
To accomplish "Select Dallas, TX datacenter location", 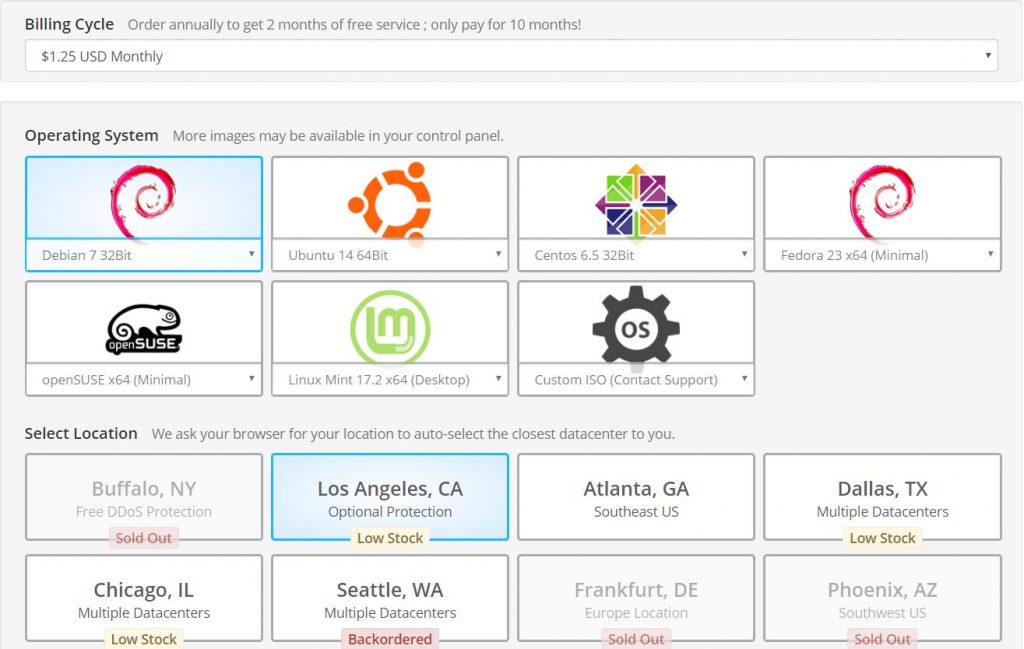I will point(882,498).
